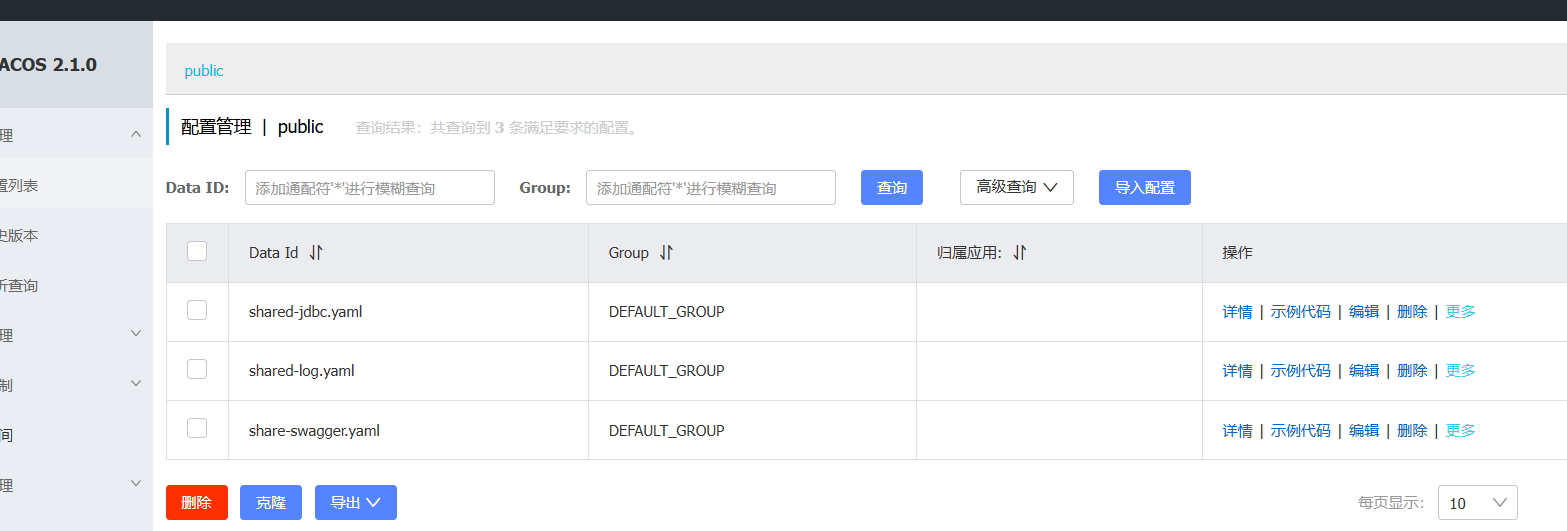Sort by 归属应用 column icon
1567x531 pixels.
click(1019, 253)
